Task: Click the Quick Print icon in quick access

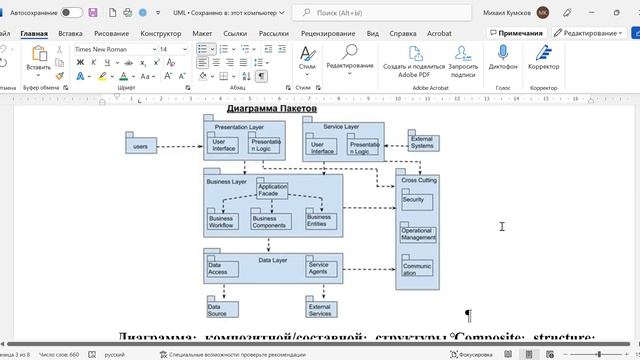Action: (128, 13)
